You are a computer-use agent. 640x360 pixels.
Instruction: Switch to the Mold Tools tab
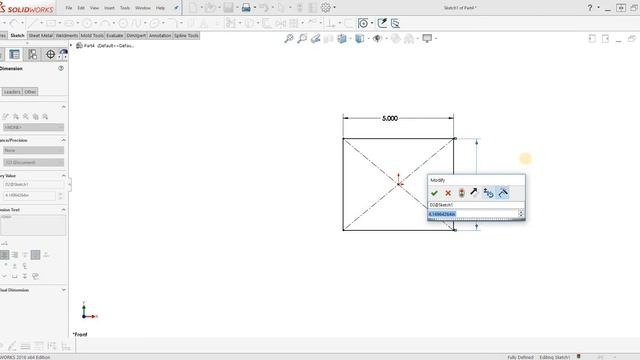click(x=92, y=36)
